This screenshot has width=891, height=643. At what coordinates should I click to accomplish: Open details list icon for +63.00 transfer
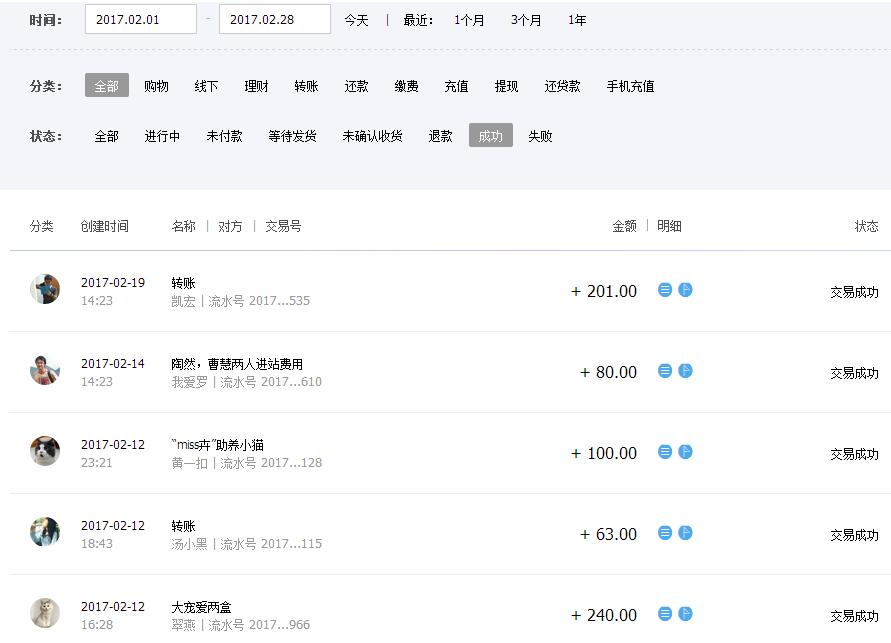click(665, 533)
